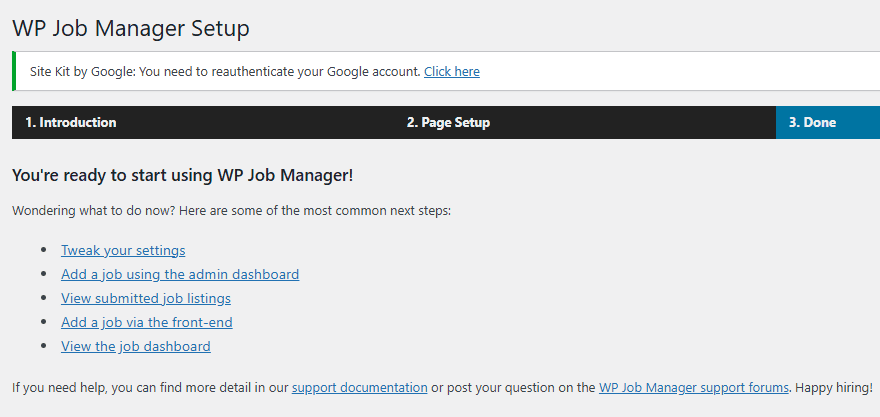Image resolution: width=880 pixels, height=417 pixels.
Task: Visit the WP Job Manager support forums
Action: (x=694, y=387)
